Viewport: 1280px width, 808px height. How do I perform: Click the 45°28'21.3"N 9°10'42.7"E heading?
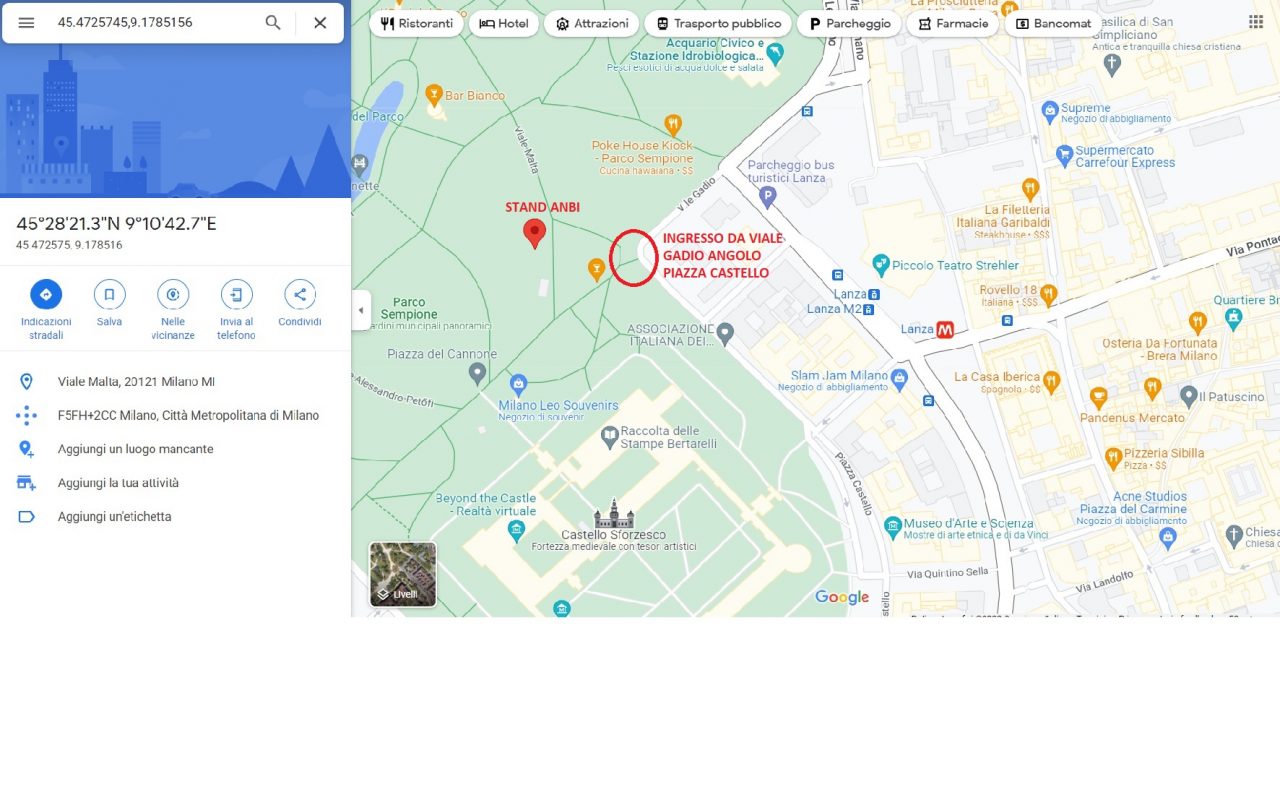[x=116, y=224]
